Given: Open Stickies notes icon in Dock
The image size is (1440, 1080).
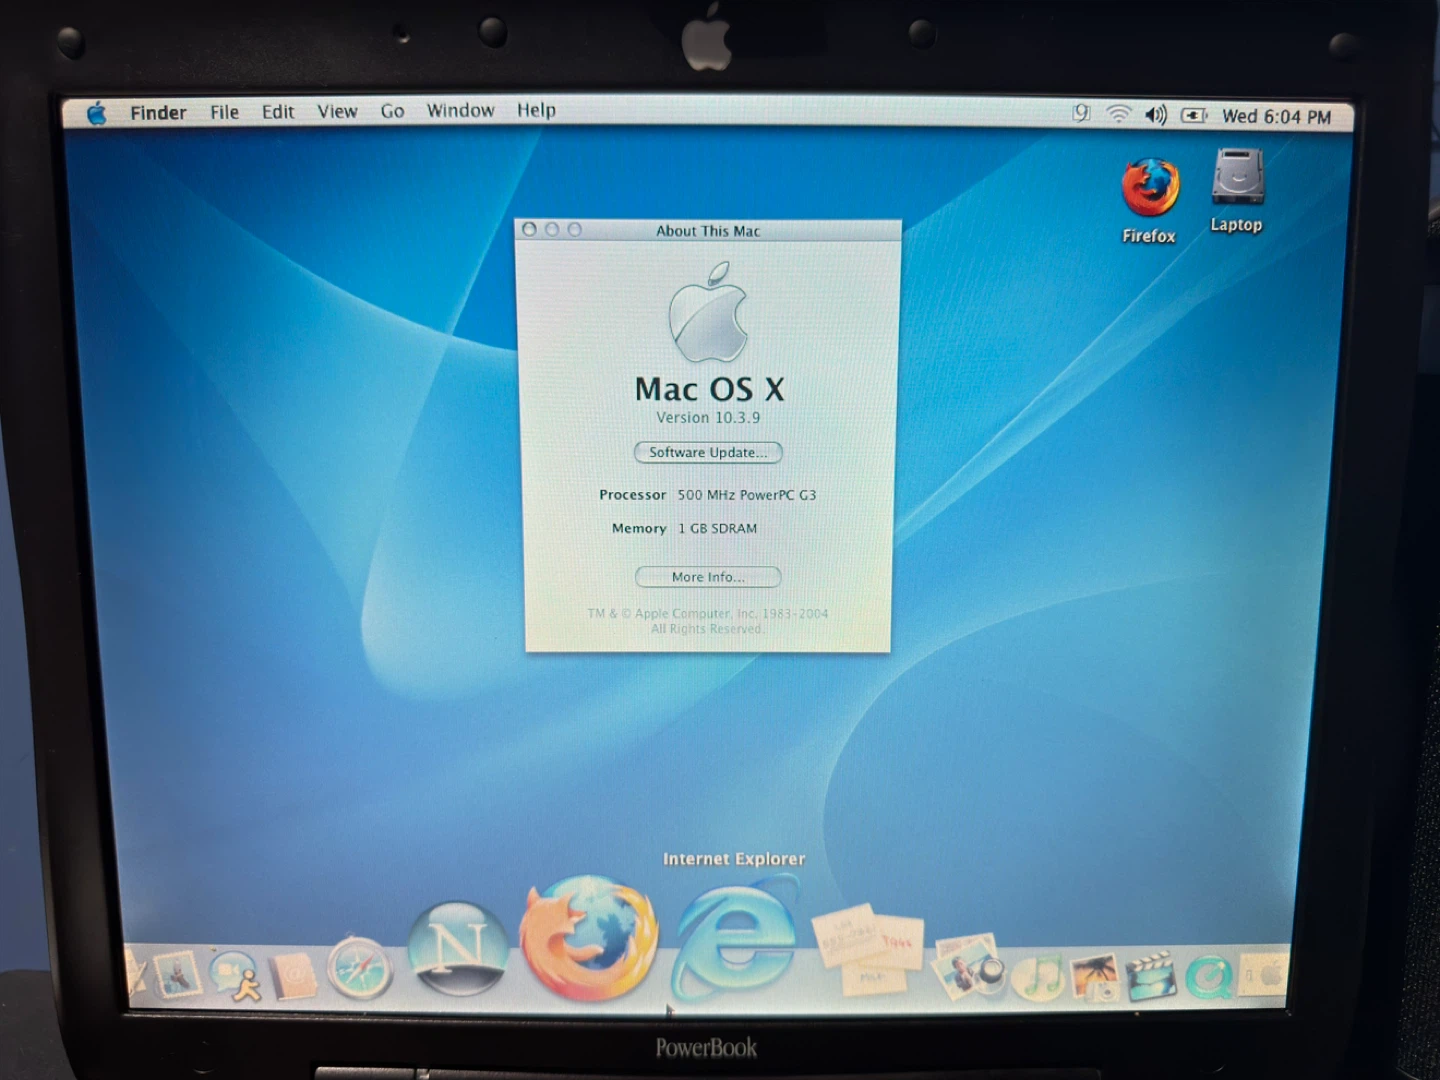Looking at the screenshot, I should pos(868,950).
